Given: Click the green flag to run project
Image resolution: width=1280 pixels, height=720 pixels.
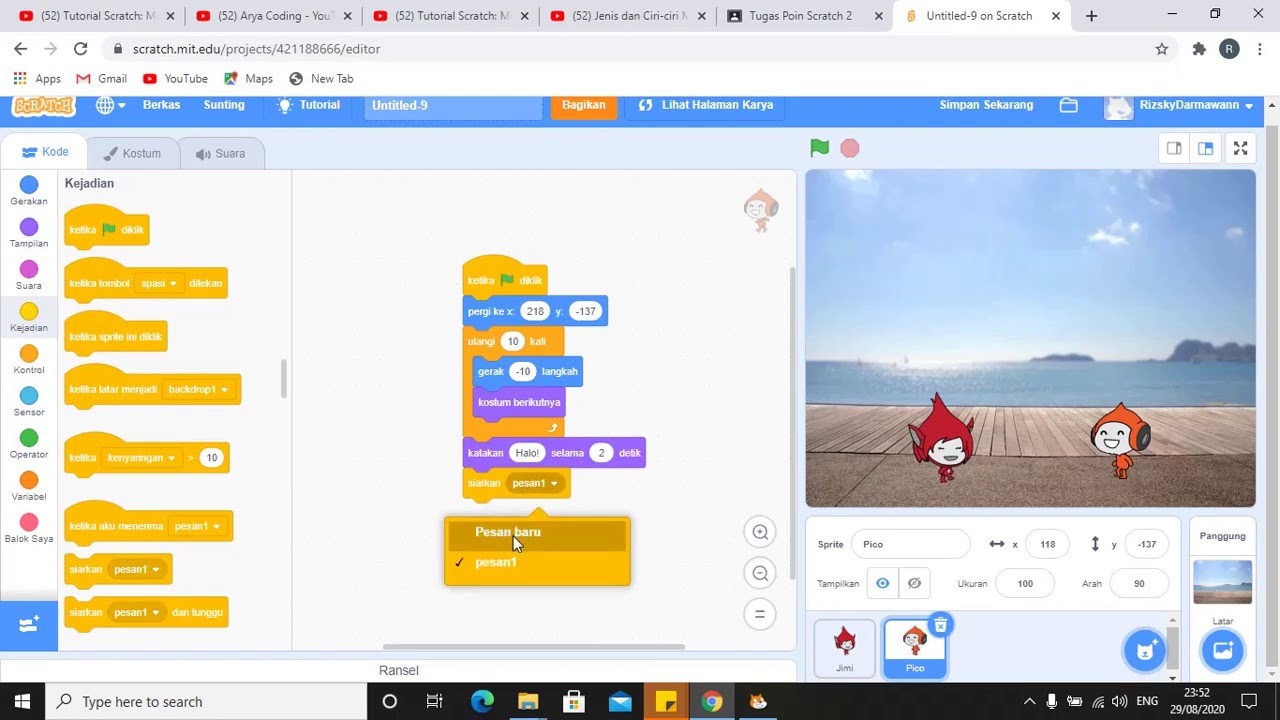Looking at the screenshot, I should (819, 148).
